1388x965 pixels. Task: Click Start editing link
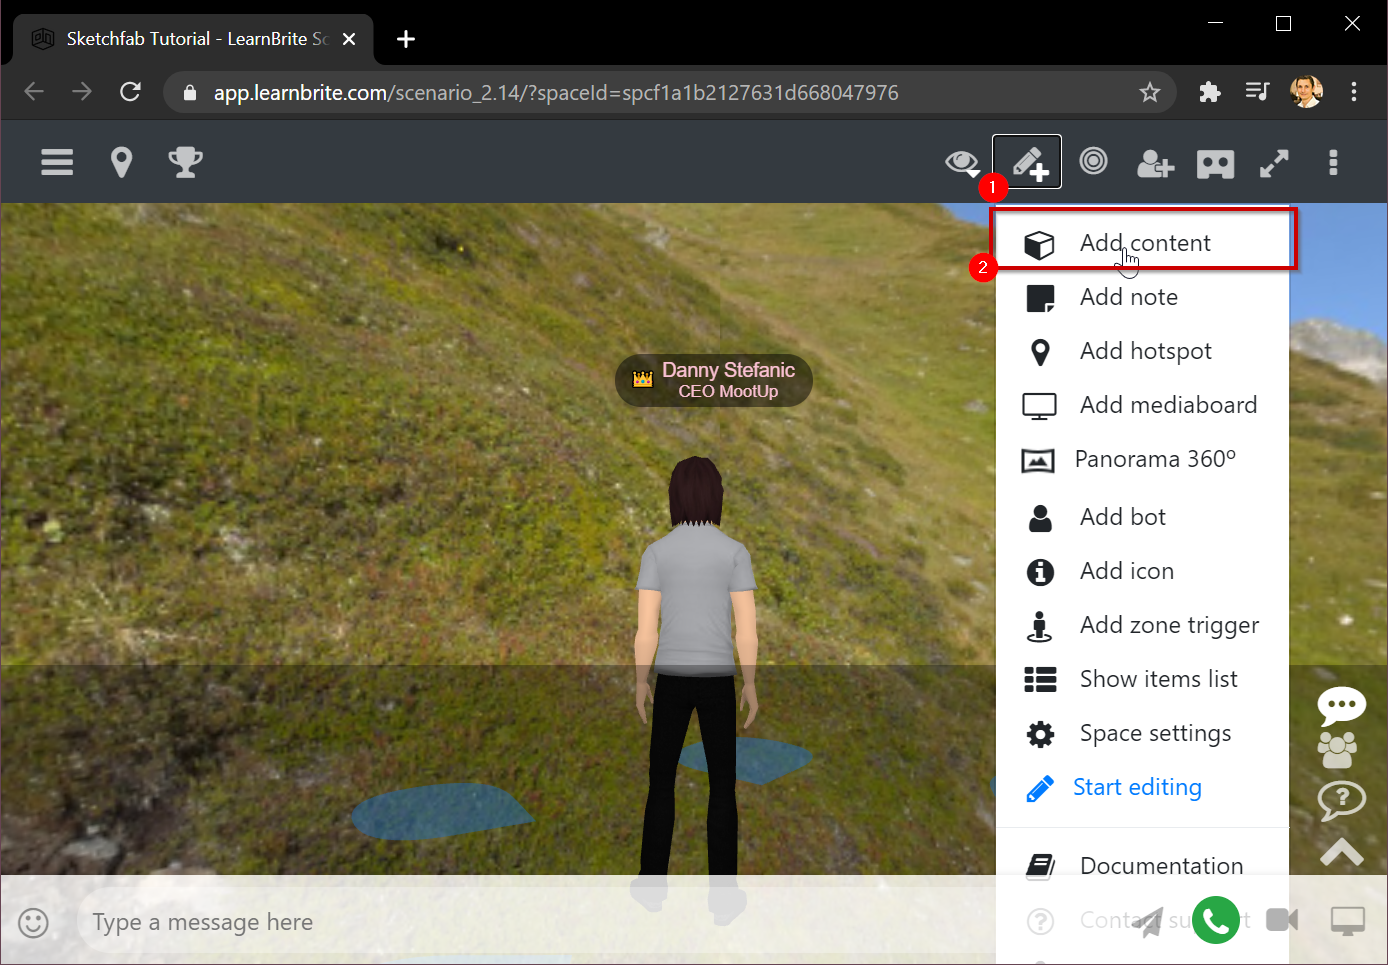click(x=1136, y=788)
